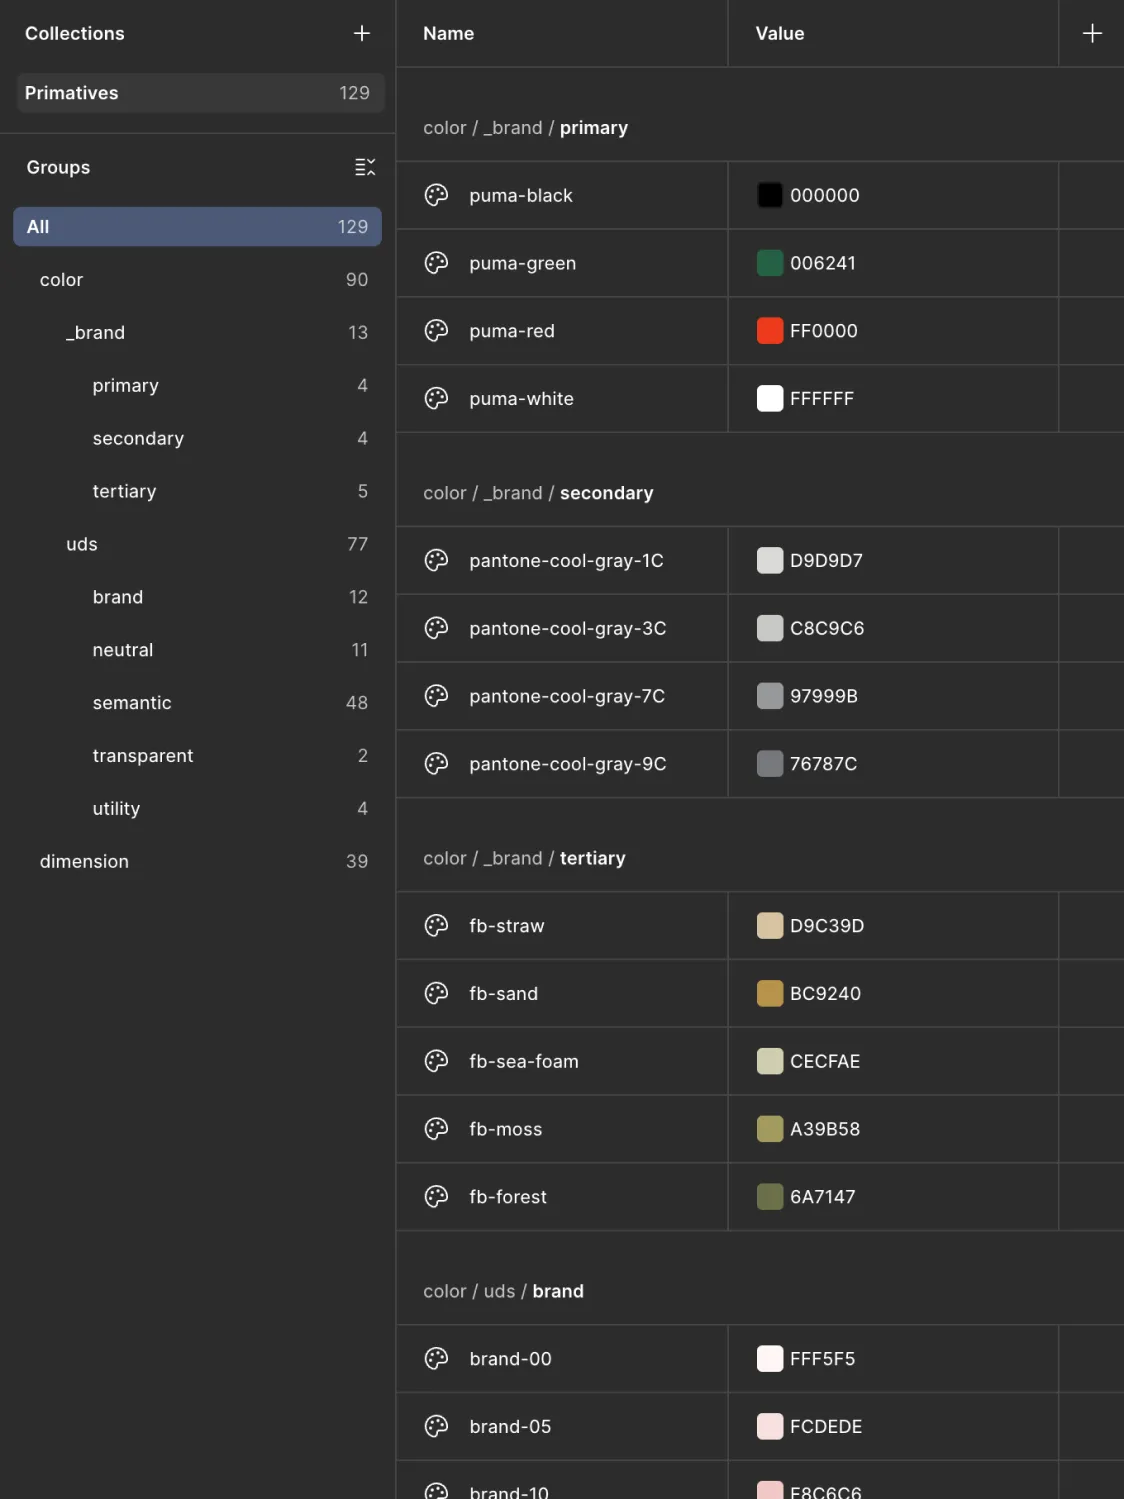Click the palette icon beside puma-black
Image resolution: width=1124 pixels, height=1499 pixels.
(436, 195)
